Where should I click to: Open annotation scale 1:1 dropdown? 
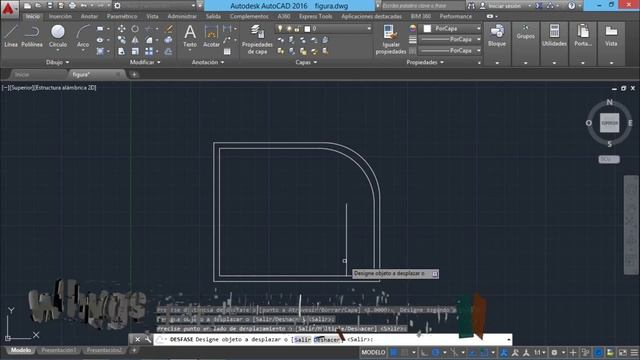click(540, 352)
